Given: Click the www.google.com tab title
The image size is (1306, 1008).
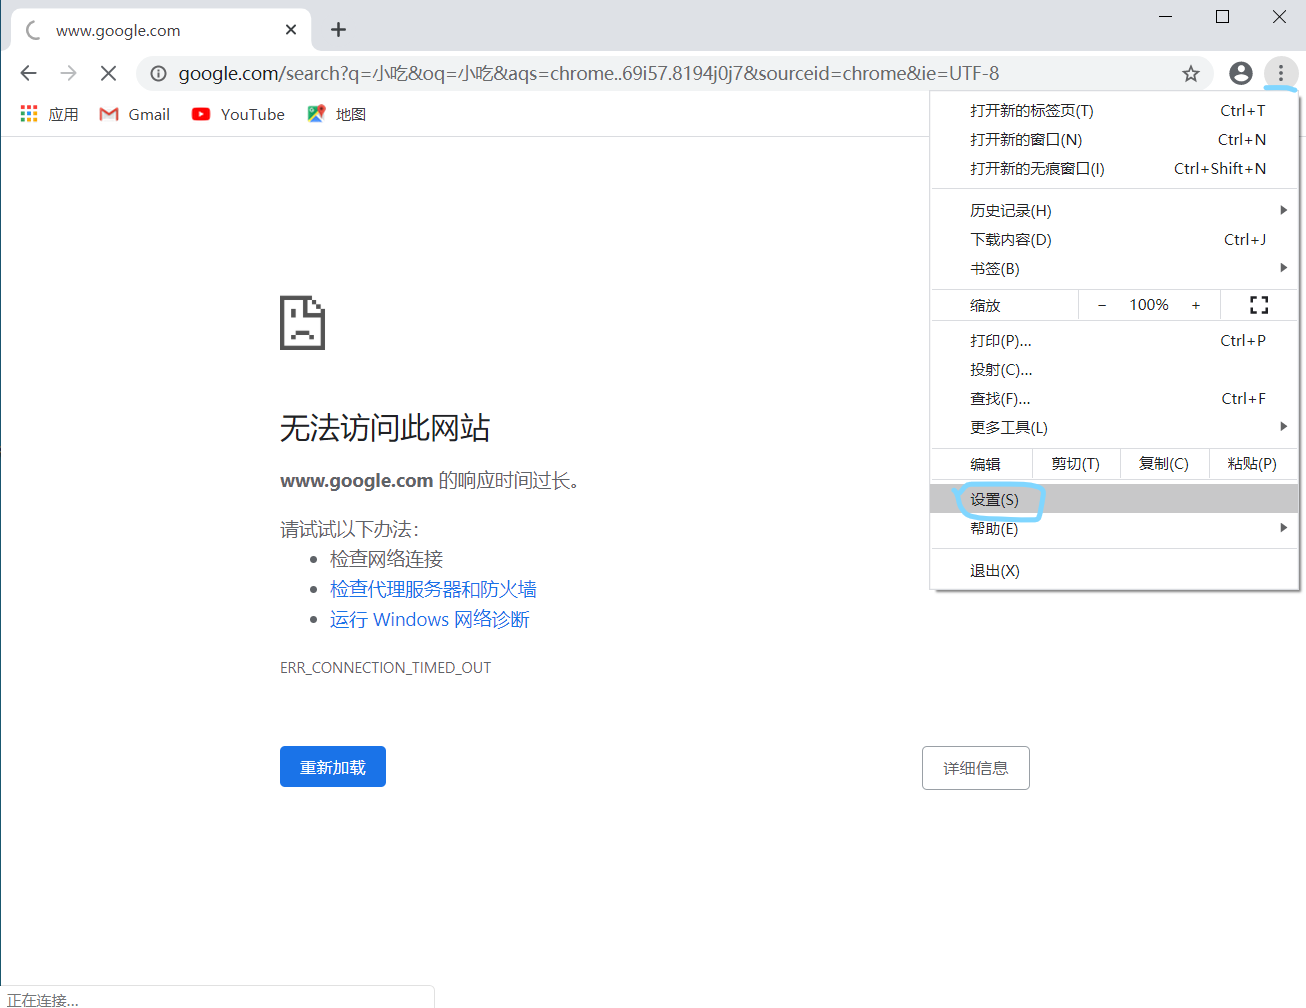Looking at the screenshot, I should click(118, 30).
